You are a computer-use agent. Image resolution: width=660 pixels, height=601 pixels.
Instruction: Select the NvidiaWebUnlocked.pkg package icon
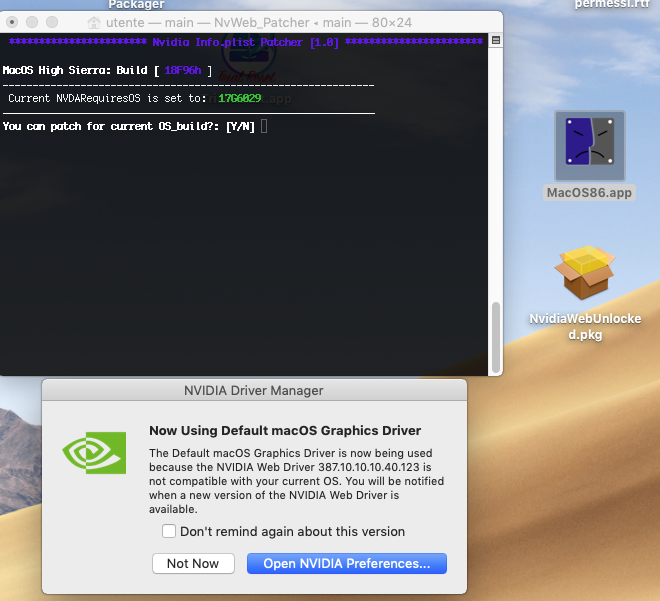[x=585, y=272]
